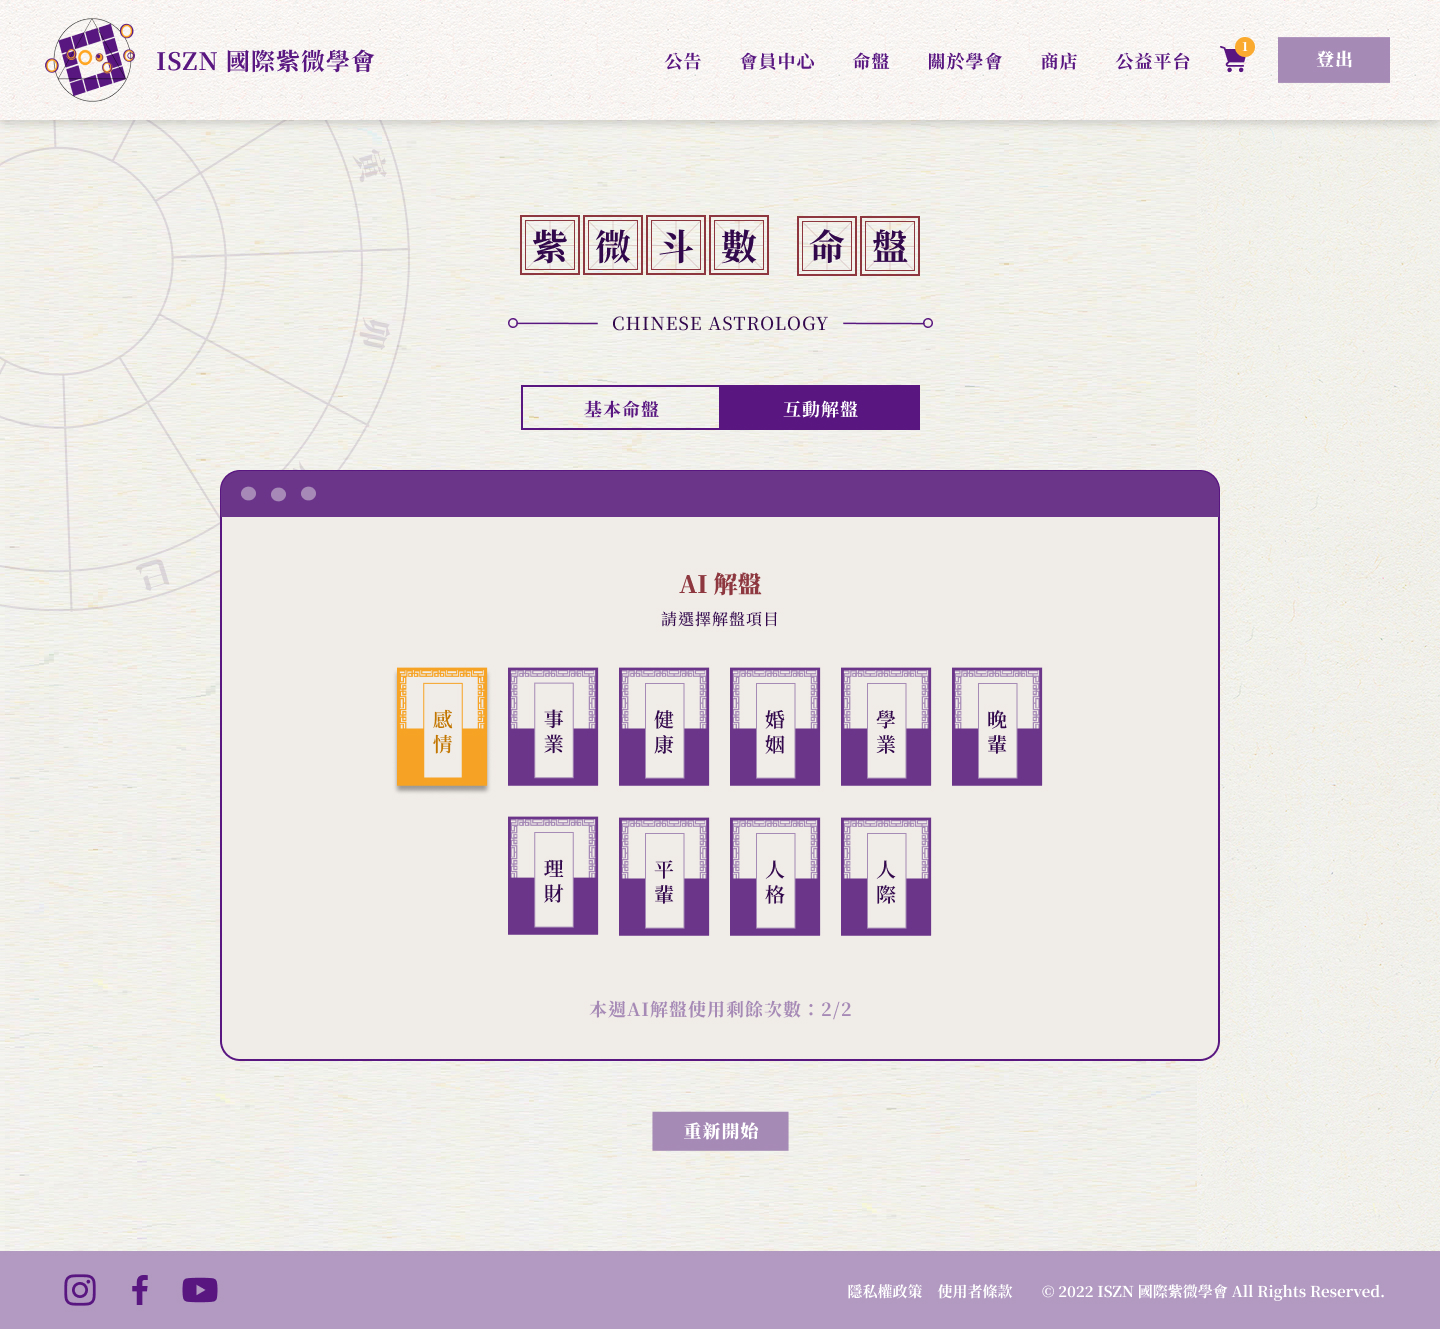The width and height of the screenshot is (1440, 1329).
Task: Click the 重新開始 restart button
Action: click(x=720, y=1131)
